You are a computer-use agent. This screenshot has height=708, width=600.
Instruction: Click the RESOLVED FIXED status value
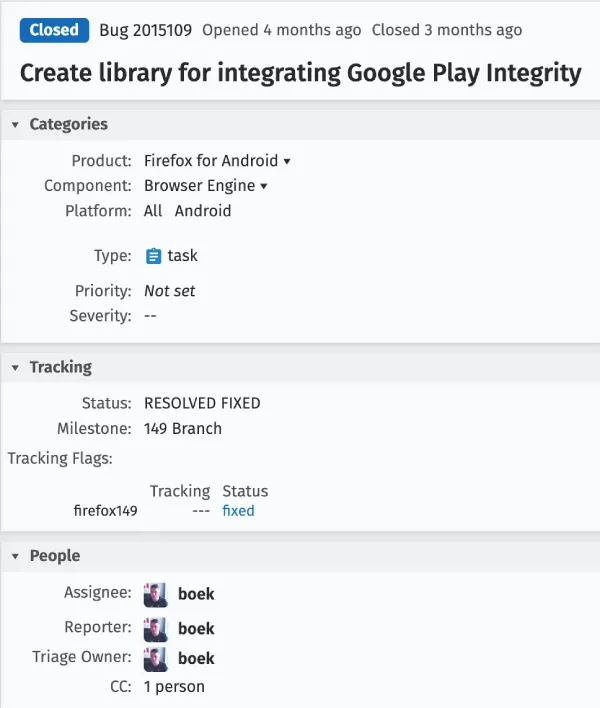202,403
